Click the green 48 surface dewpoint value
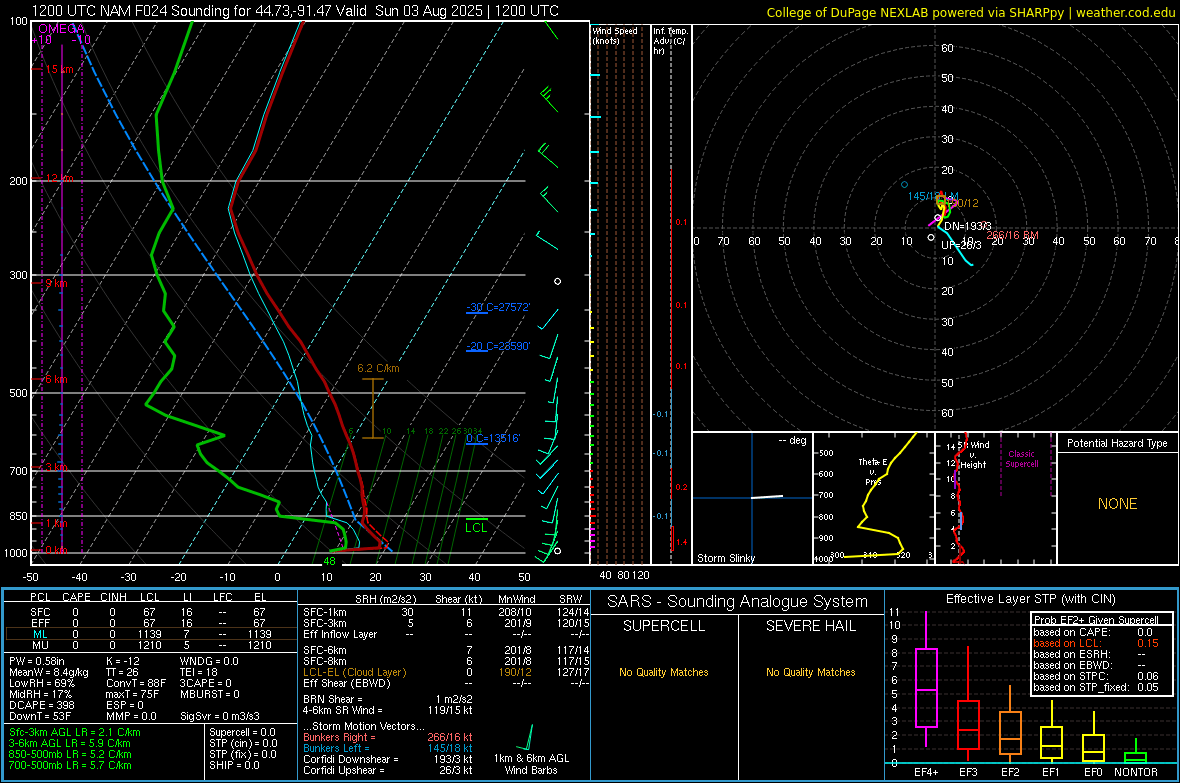The image size is (1180, 783). point(329,561)
